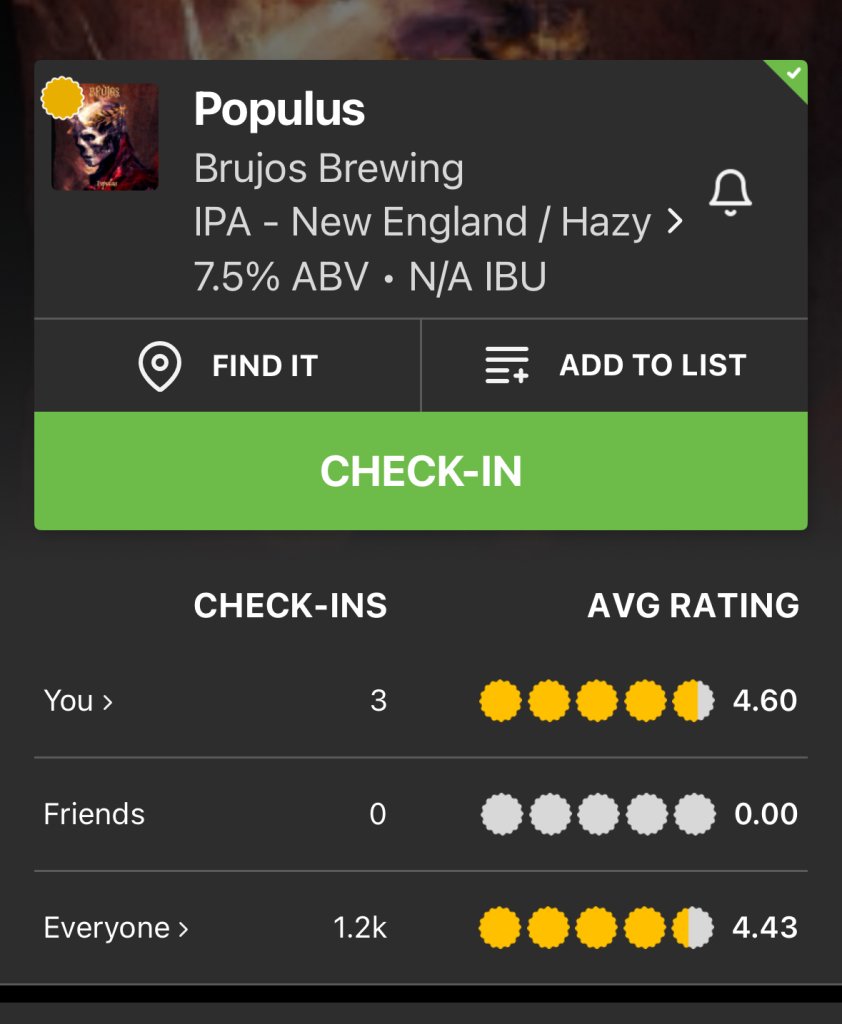Tap your check-in count of 3
The width and height of the screenshot is (842, 1024).
[378, 701]
